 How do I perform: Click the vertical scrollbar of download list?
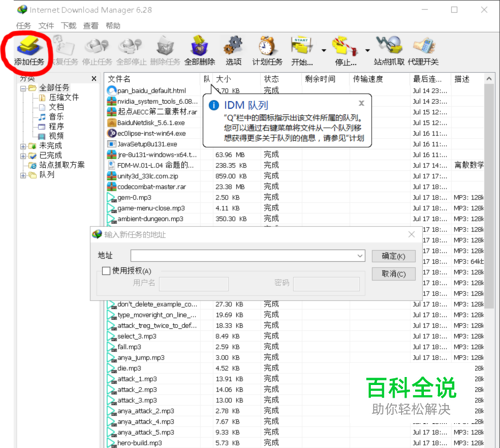[x=489, y=196]
